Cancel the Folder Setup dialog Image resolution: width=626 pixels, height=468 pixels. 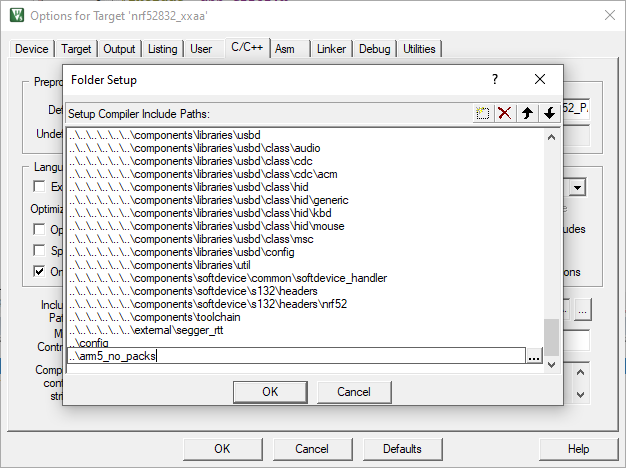click(x=354, y=392)
